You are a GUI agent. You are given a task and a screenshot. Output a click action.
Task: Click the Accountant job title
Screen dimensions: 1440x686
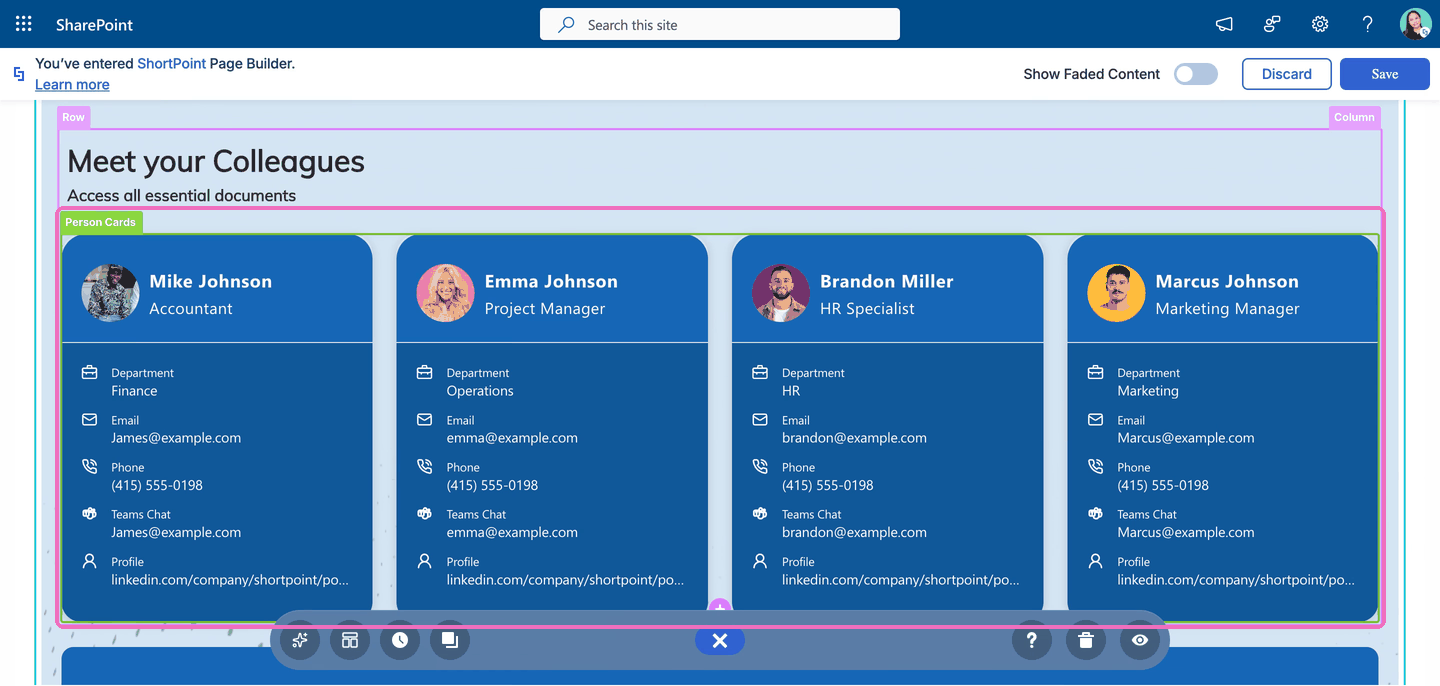click(191, 308)
